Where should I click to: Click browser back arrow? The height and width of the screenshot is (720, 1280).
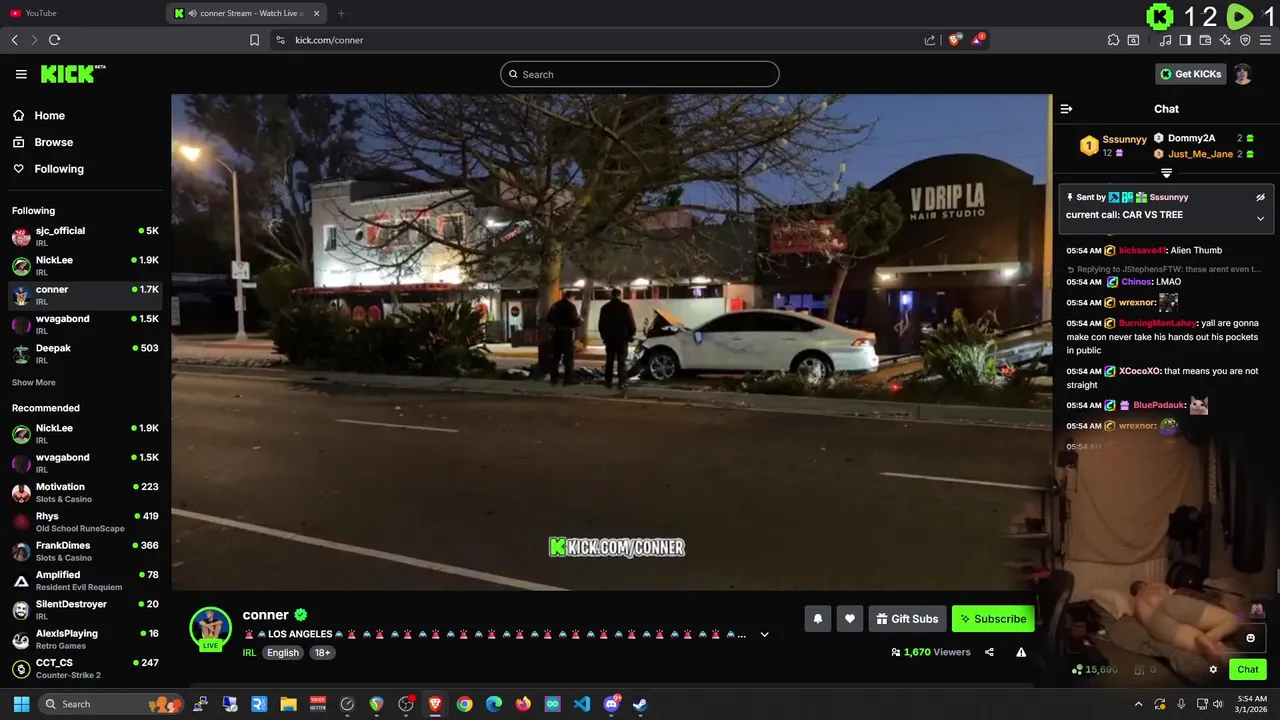tap(14, 40)
